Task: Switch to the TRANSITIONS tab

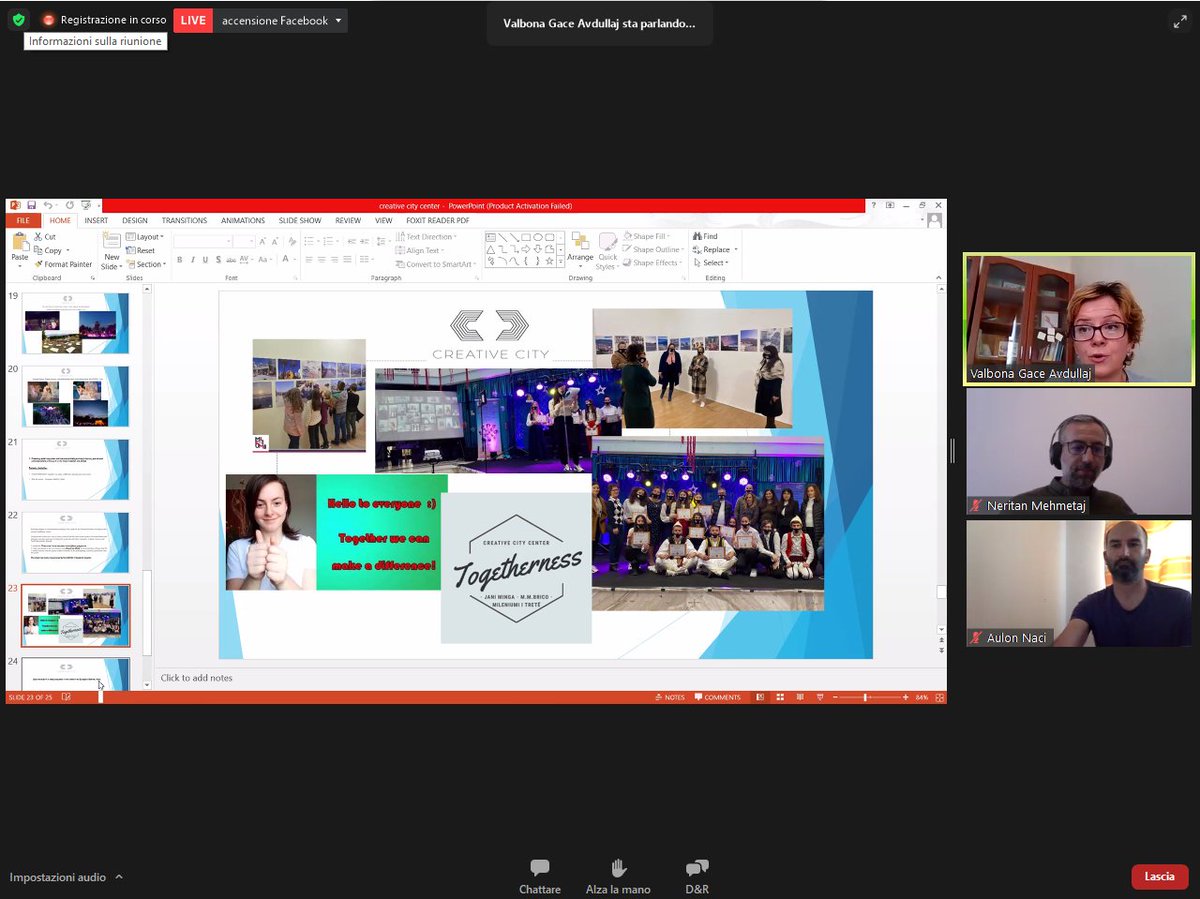Action: coord(184,220)
